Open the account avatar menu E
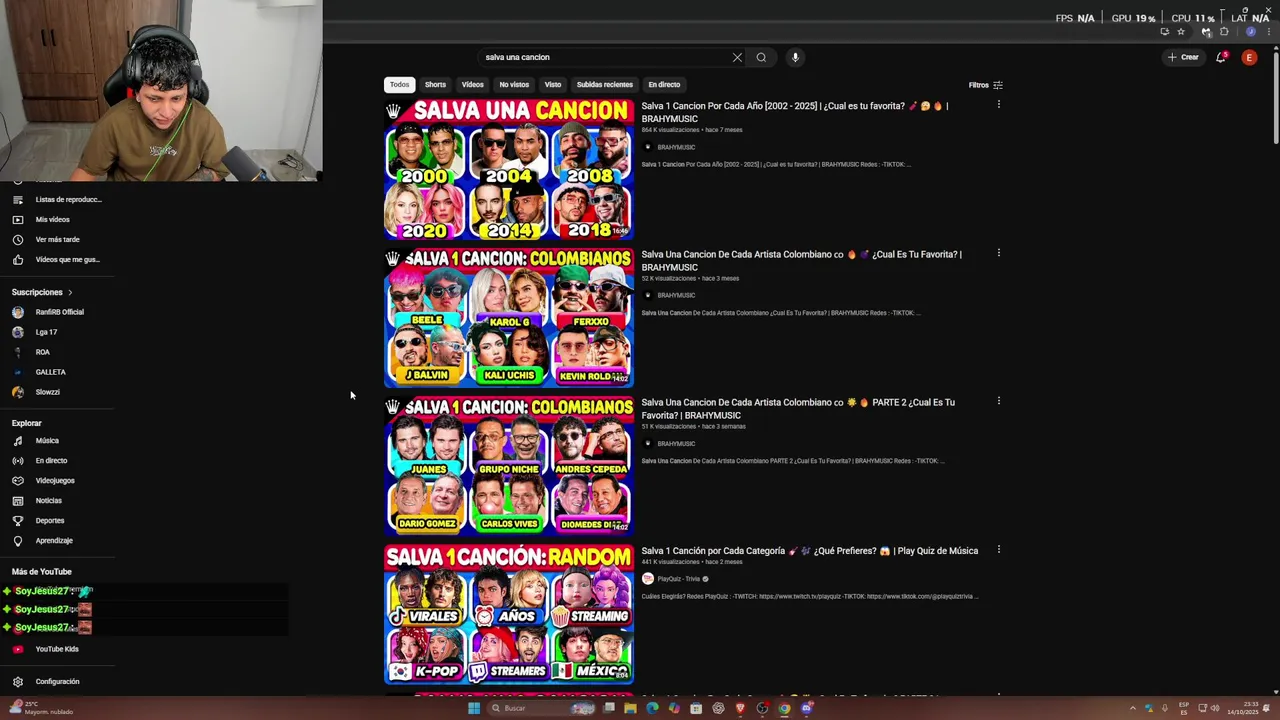Image resolution: width=1280 pixels, height=720 pixels. pos(1249,57)
